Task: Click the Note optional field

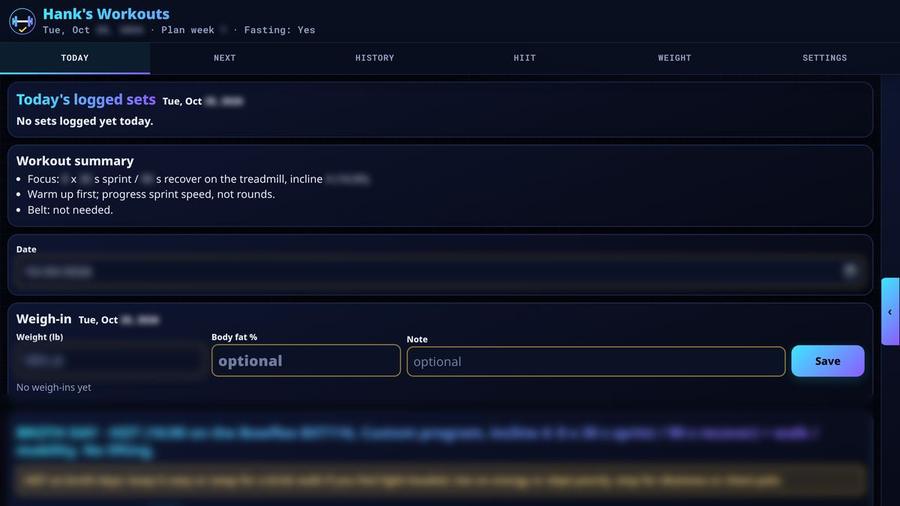Action: pos(596,361)
